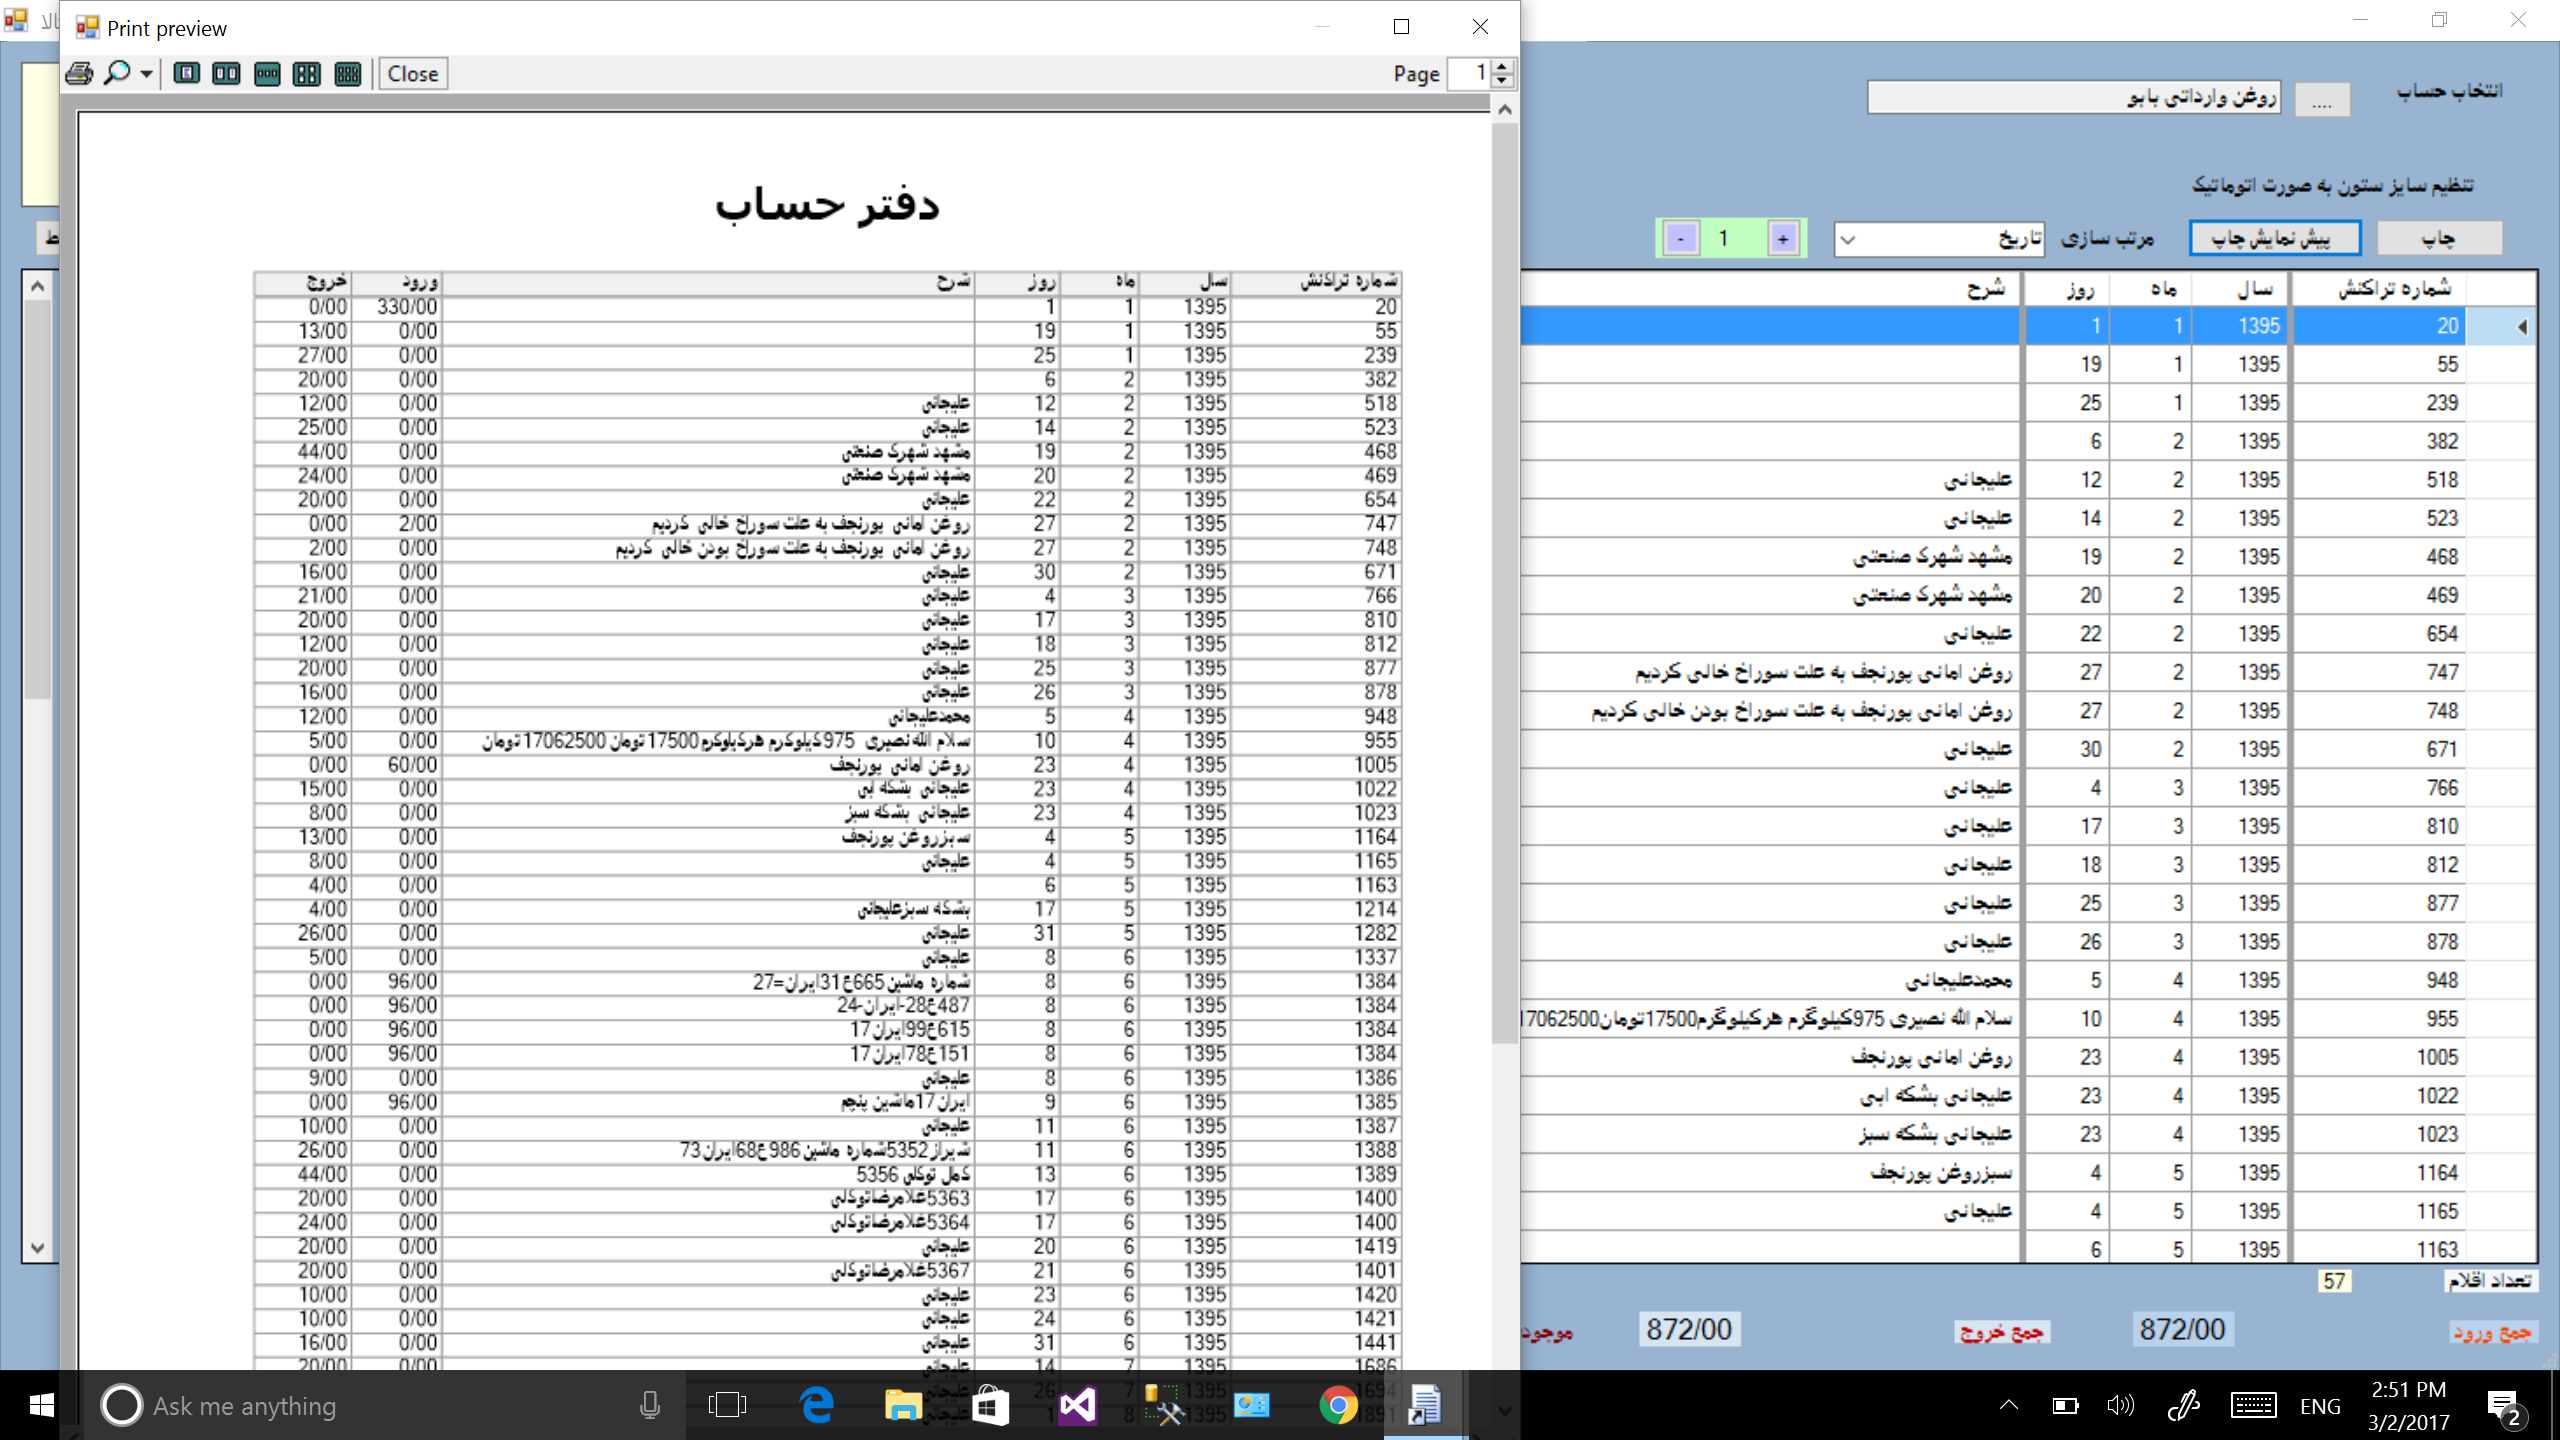Click the چاپ print button
This screenshot has width=2560, height=1440.
2438,239
